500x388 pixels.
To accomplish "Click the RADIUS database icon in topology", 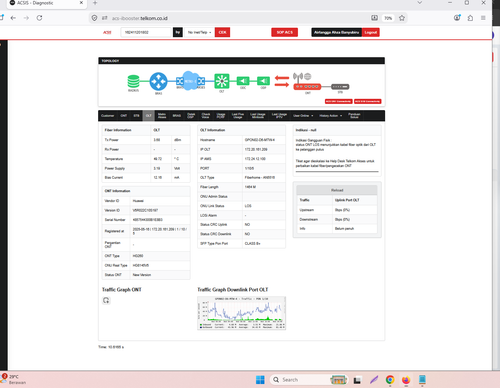I will tap(133, 81).
